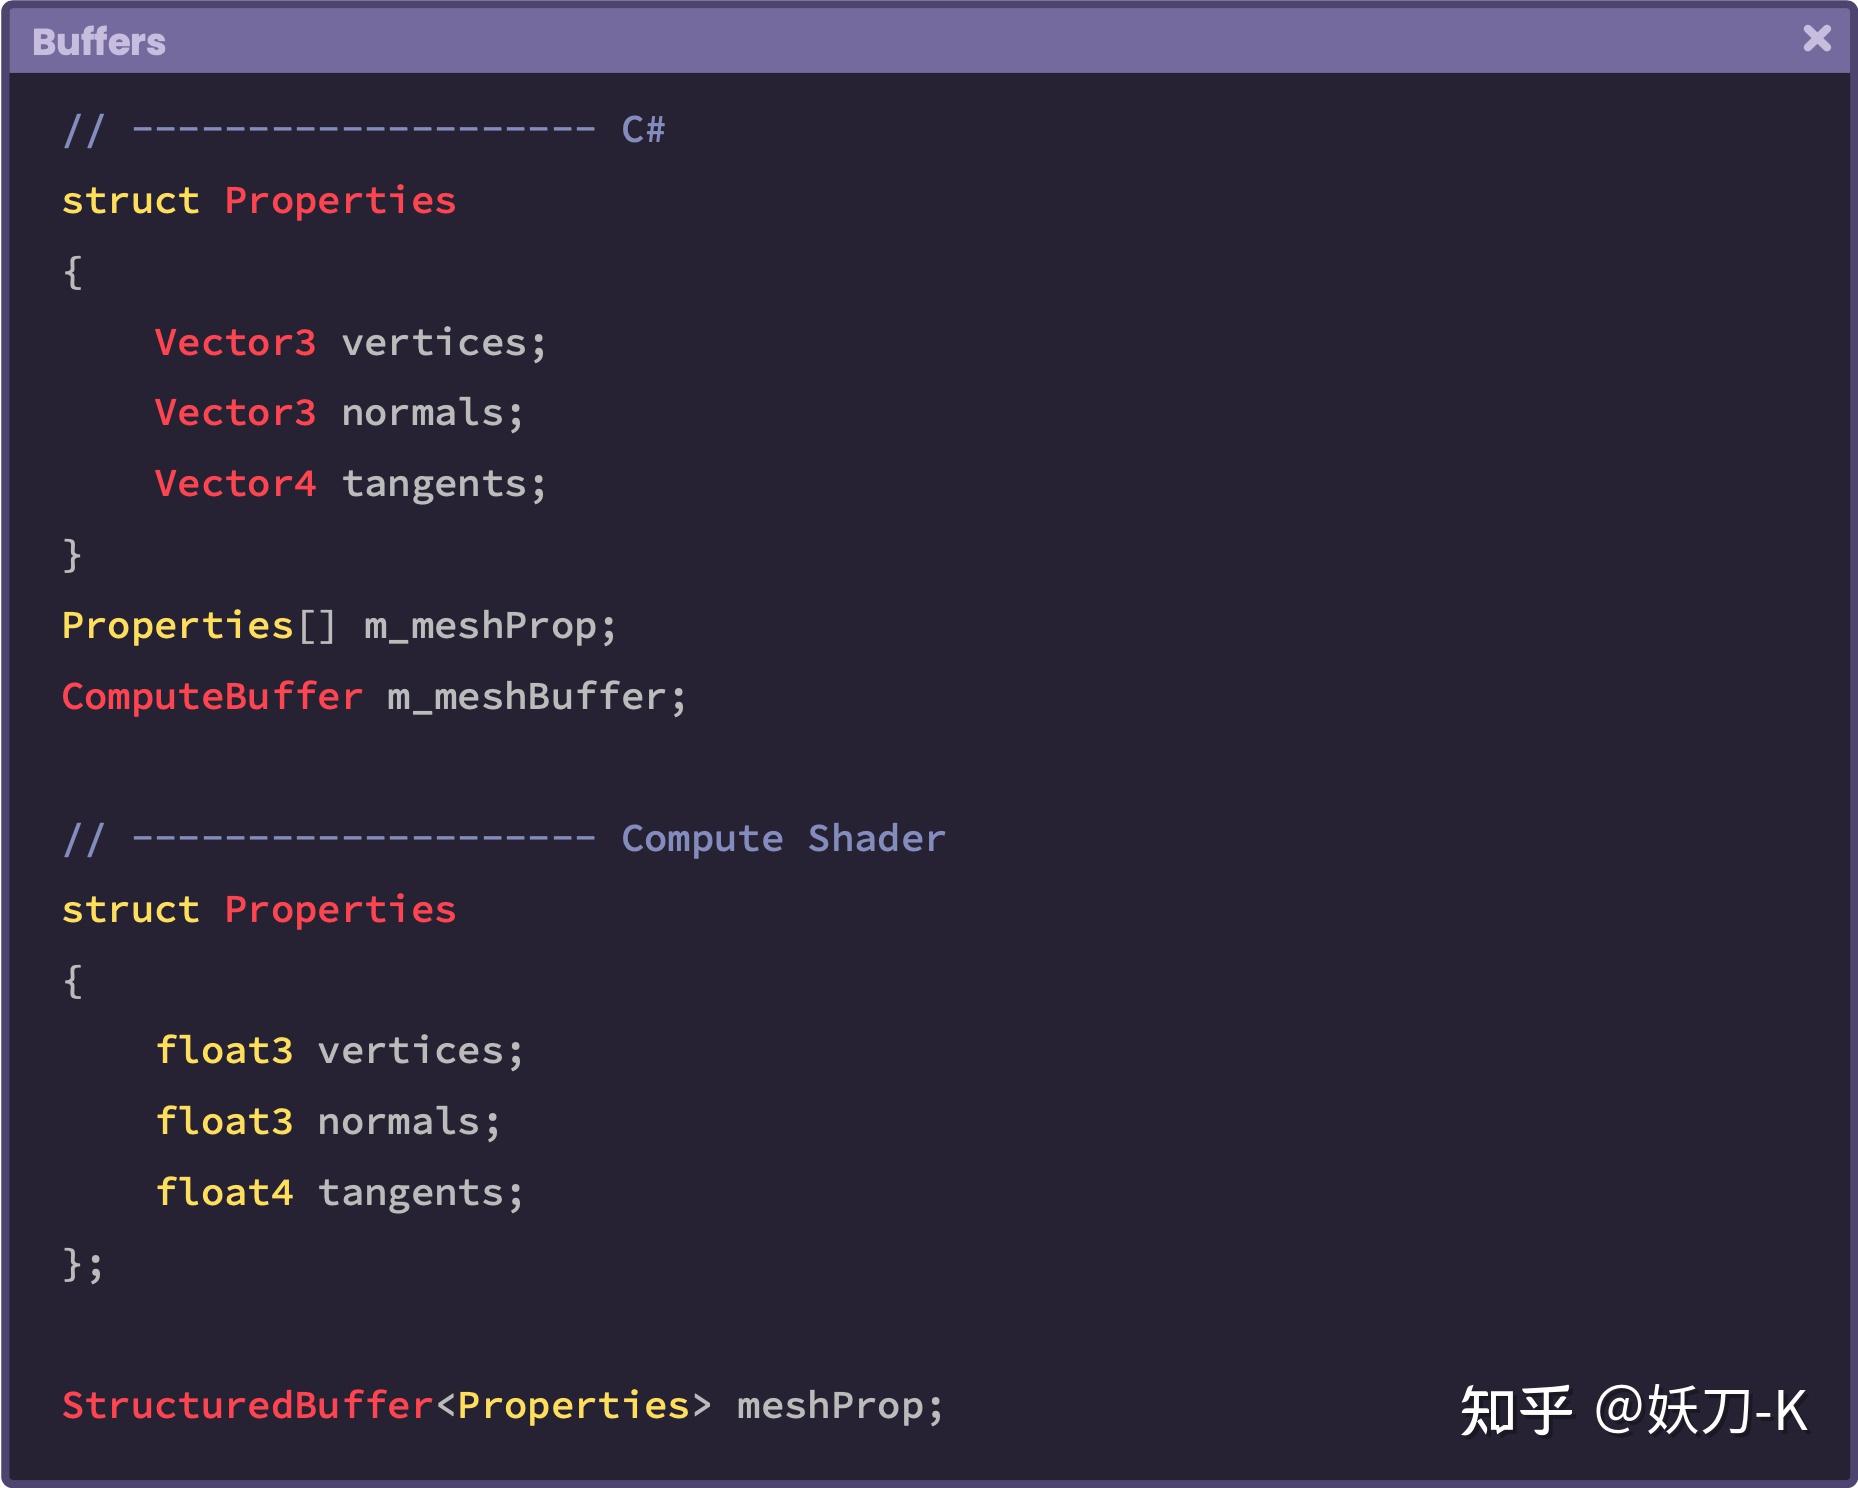Click the Vector4 tangents declaration
Image resolution: width=1858 pixels, height=1488 pixels.
click(351, 485)
